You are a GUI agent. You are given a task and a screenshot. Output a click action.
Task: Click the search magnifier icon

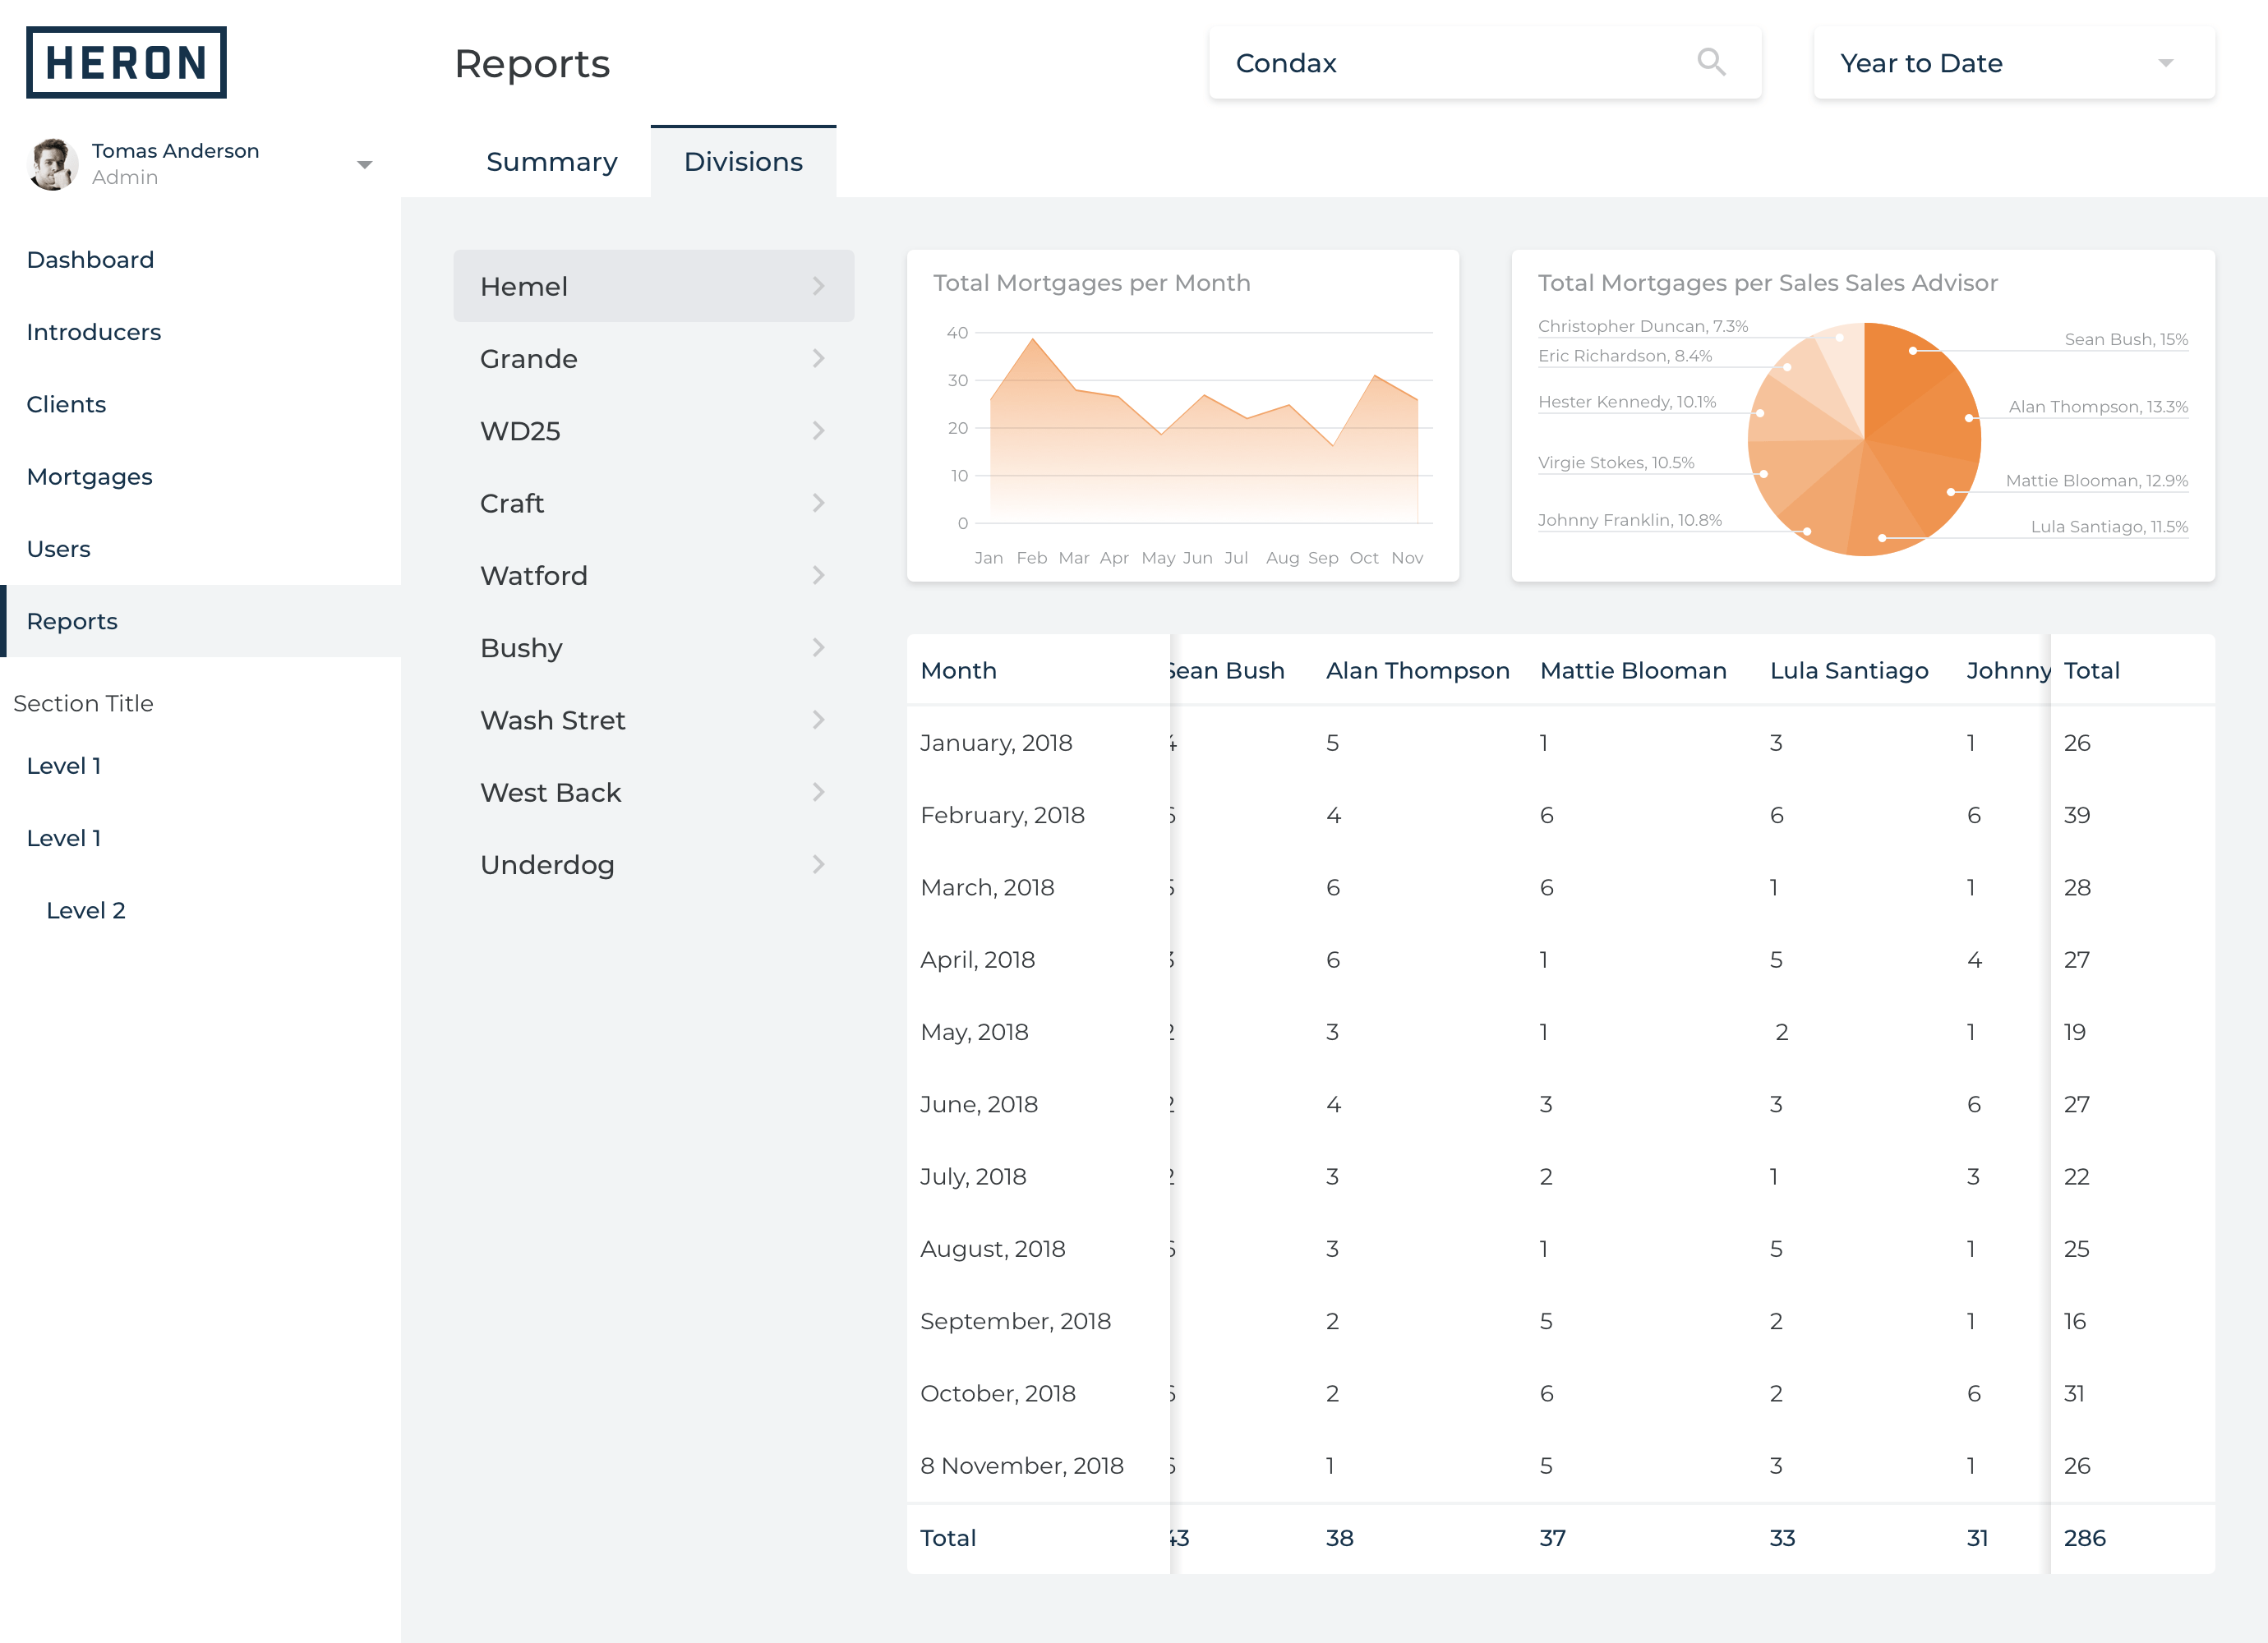[x=1711, y=62]
